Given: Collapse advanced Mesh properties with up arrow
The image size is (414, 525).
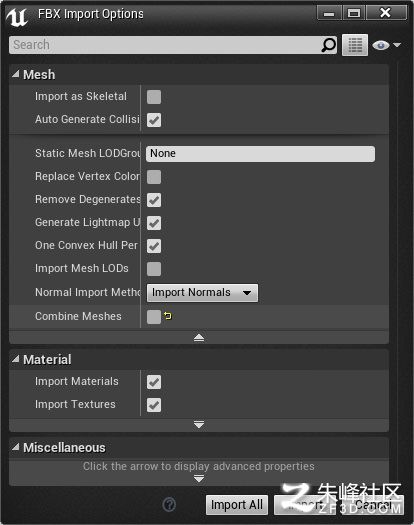Looking at the screenshot, I should pos(199,338).
